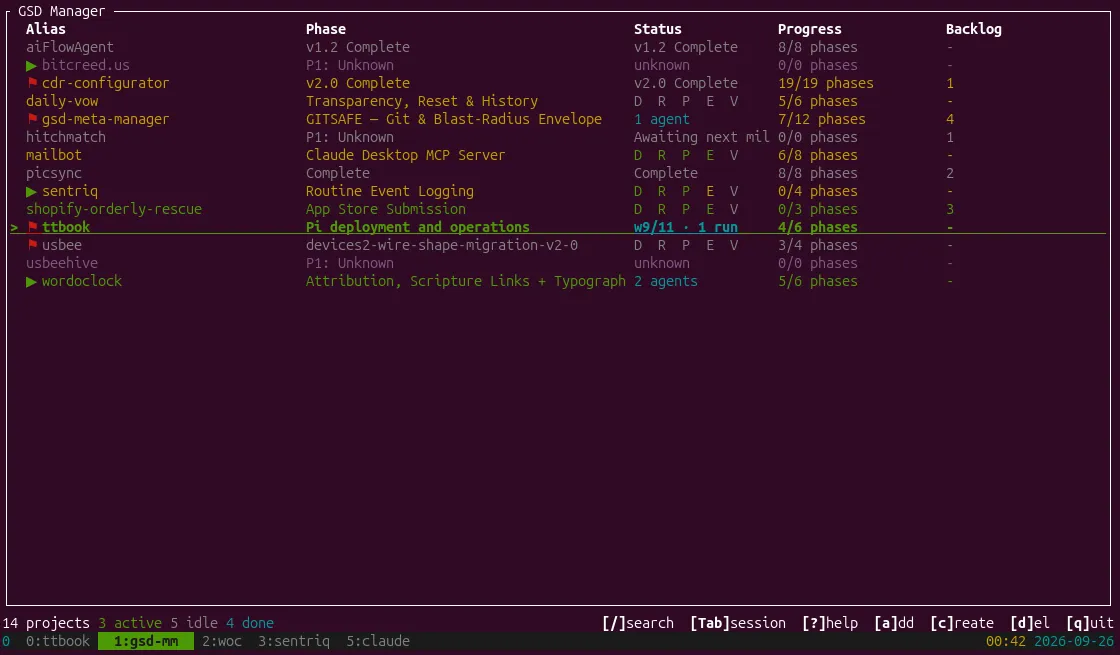Select the usbeehive alias

[x=61, y=263]
